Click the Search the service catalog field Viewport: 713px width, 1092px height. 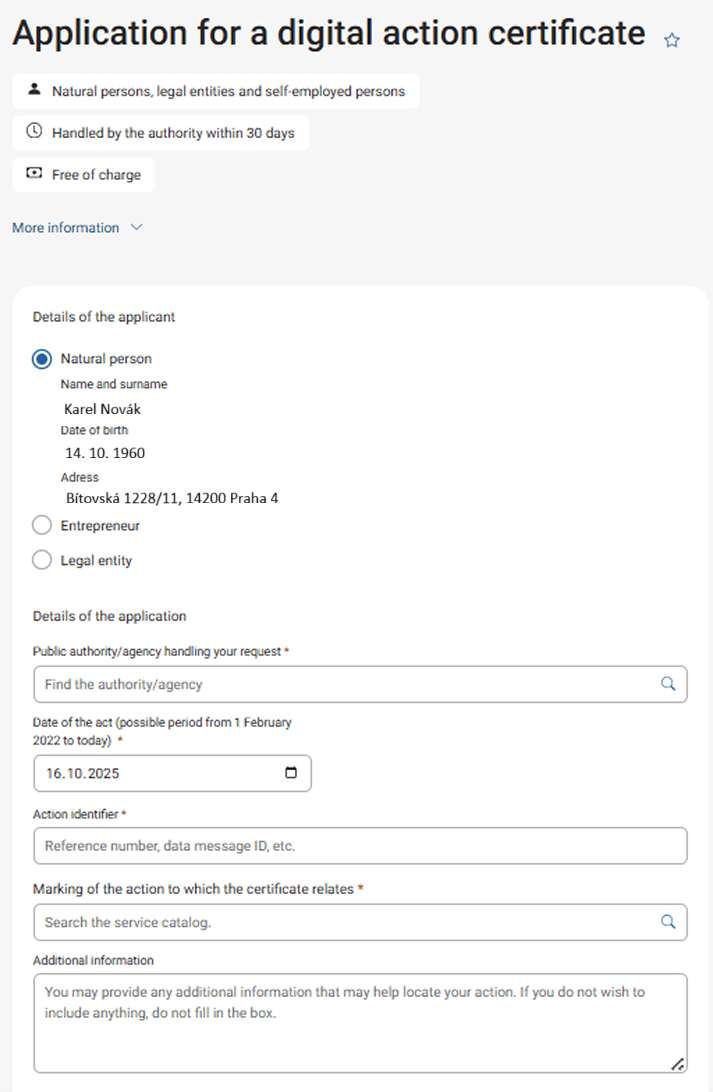point(300,922)
